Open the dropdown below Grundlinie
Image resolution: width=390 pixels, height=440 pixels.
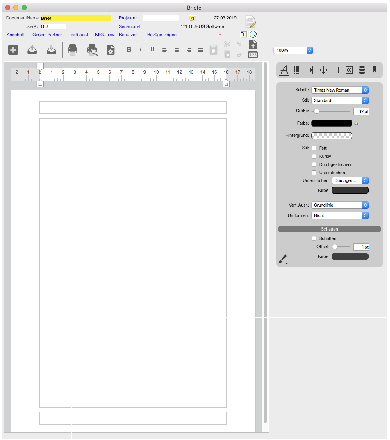pyautogui.click(x=340, y=216)
